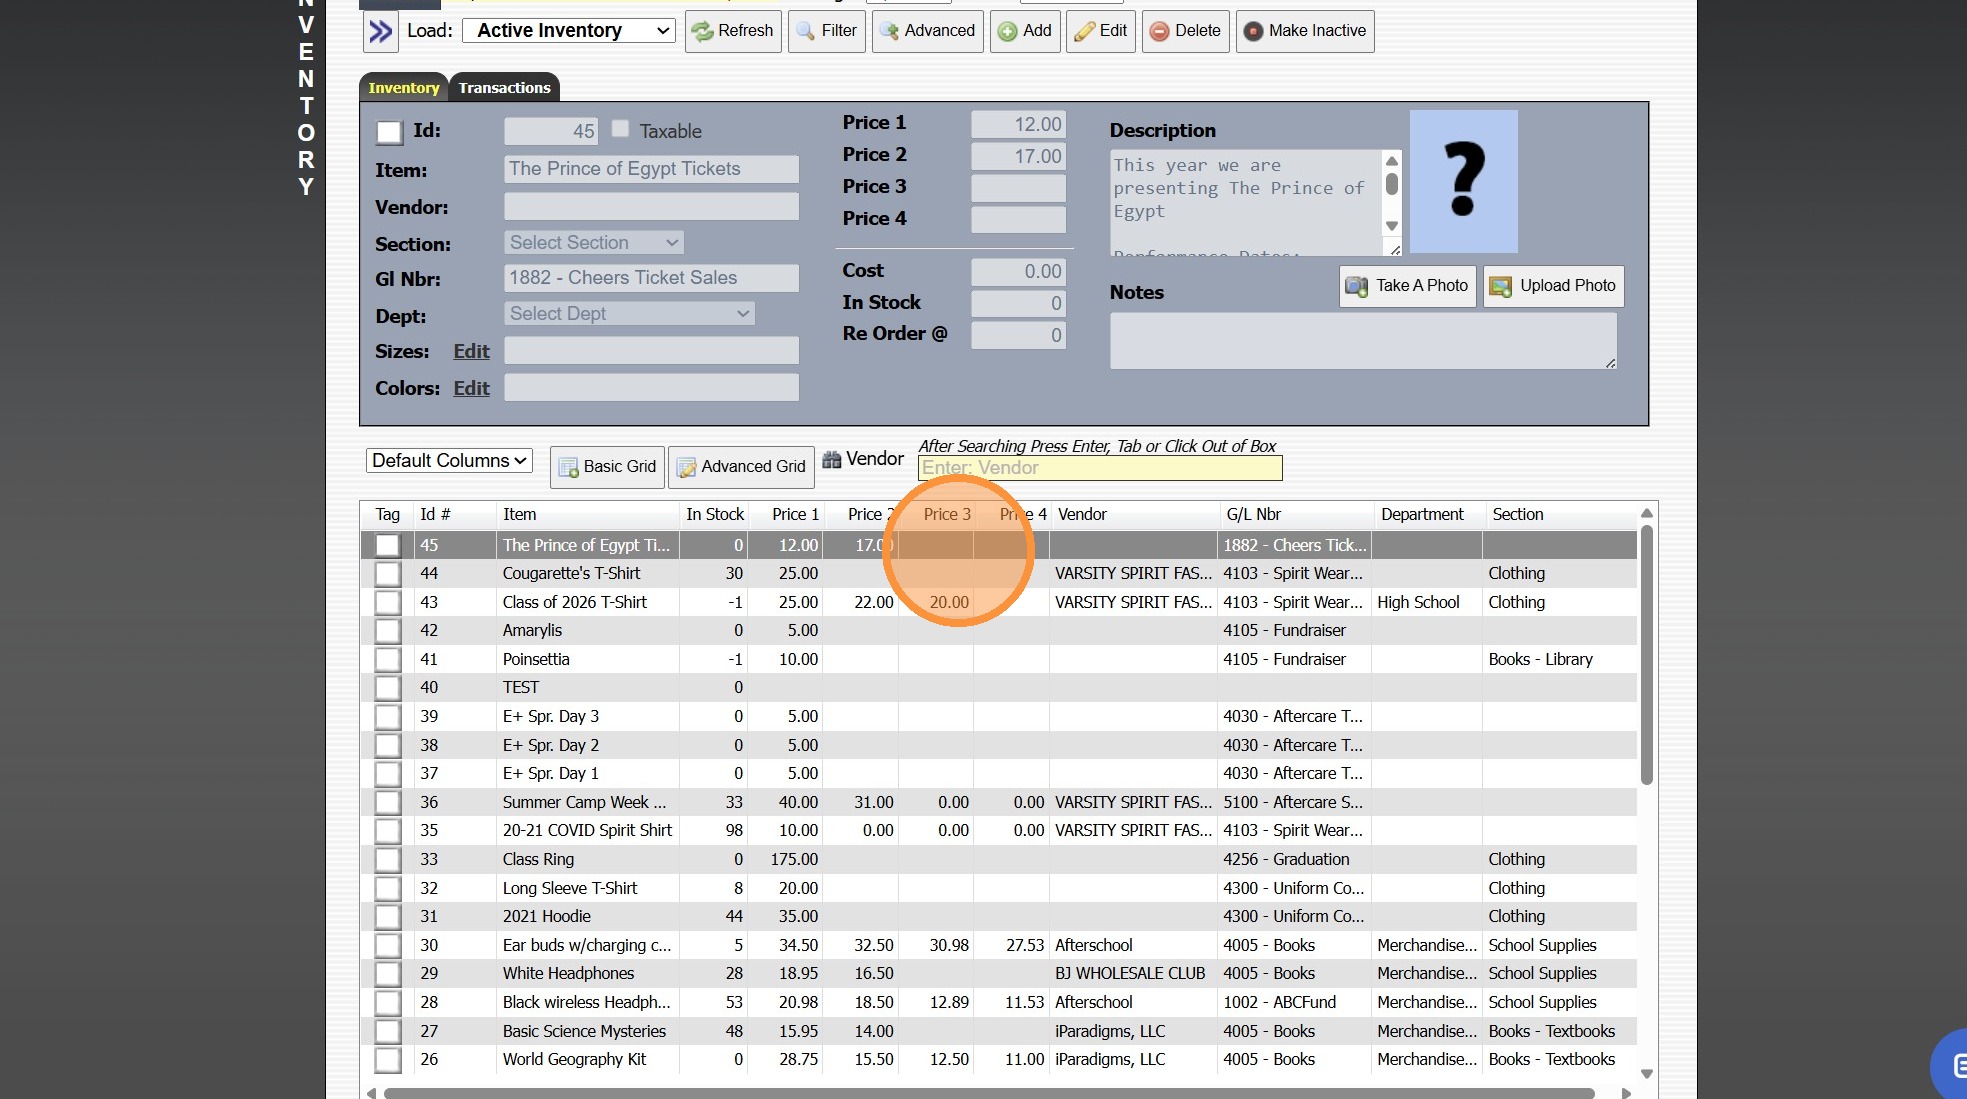Toggle the Taxable checkbox

coord(620,129)
